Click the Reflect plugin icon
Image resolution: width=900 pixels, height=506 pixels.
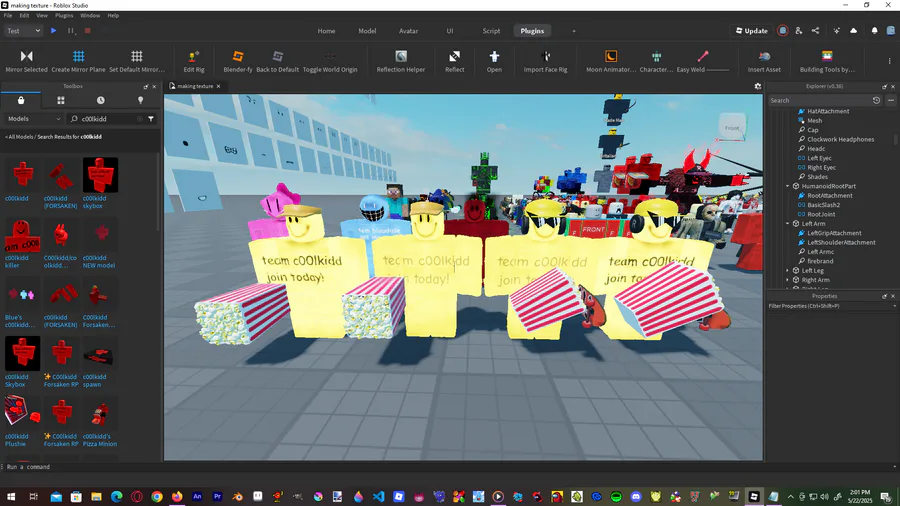[x=455, y=56]
